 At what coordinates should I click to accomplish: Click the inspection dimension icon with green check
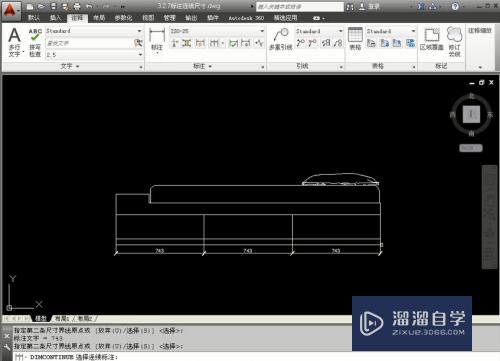pyautogui.click(x=234, y=43)
